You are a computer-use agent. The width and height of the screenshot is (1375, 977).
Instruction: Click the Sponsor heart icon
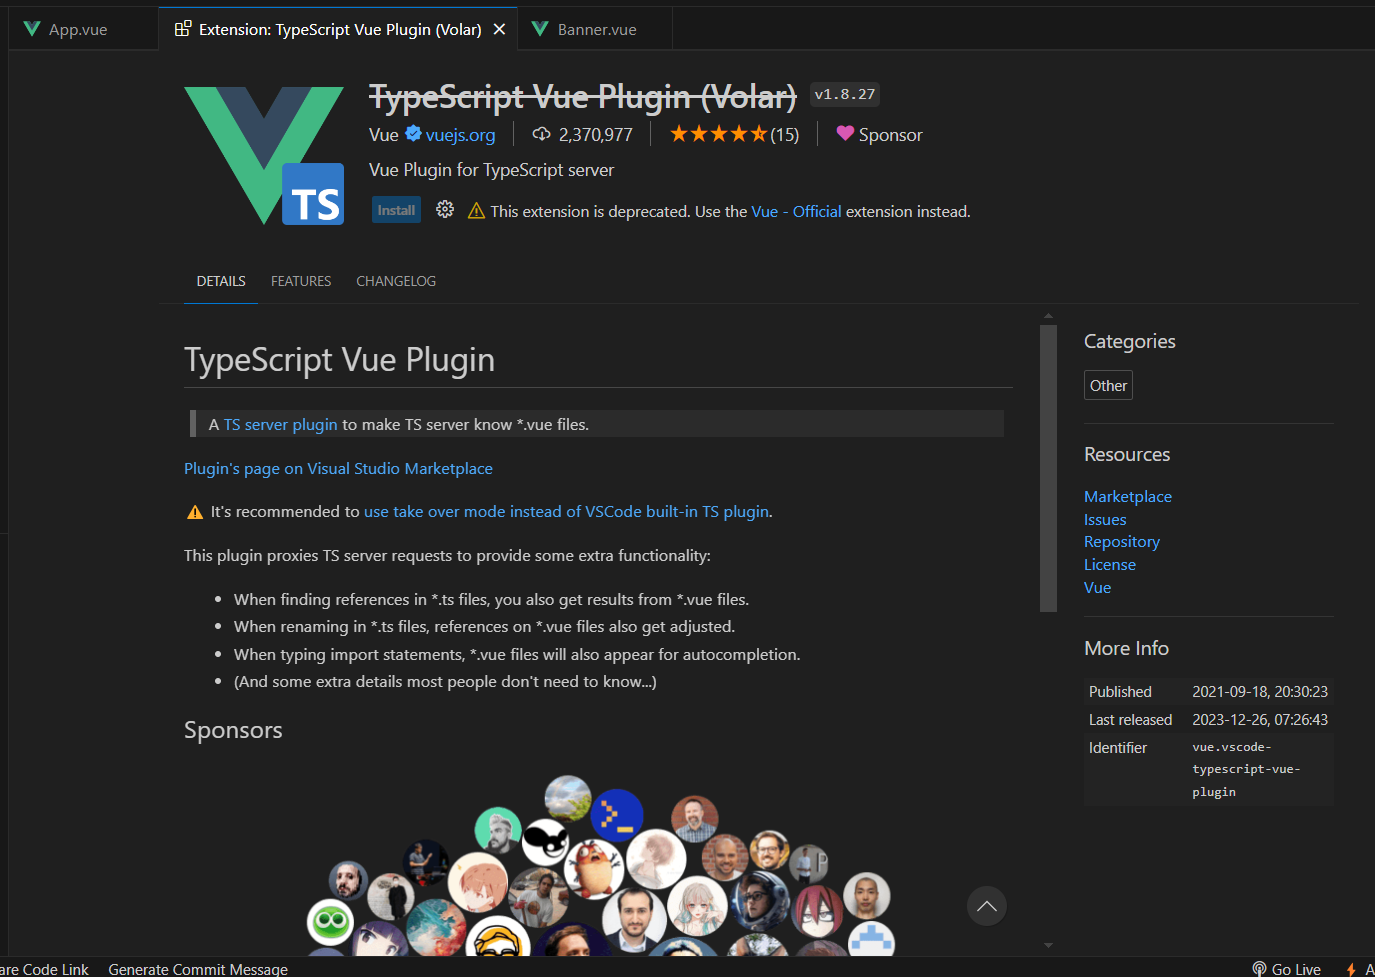(845, 133)
